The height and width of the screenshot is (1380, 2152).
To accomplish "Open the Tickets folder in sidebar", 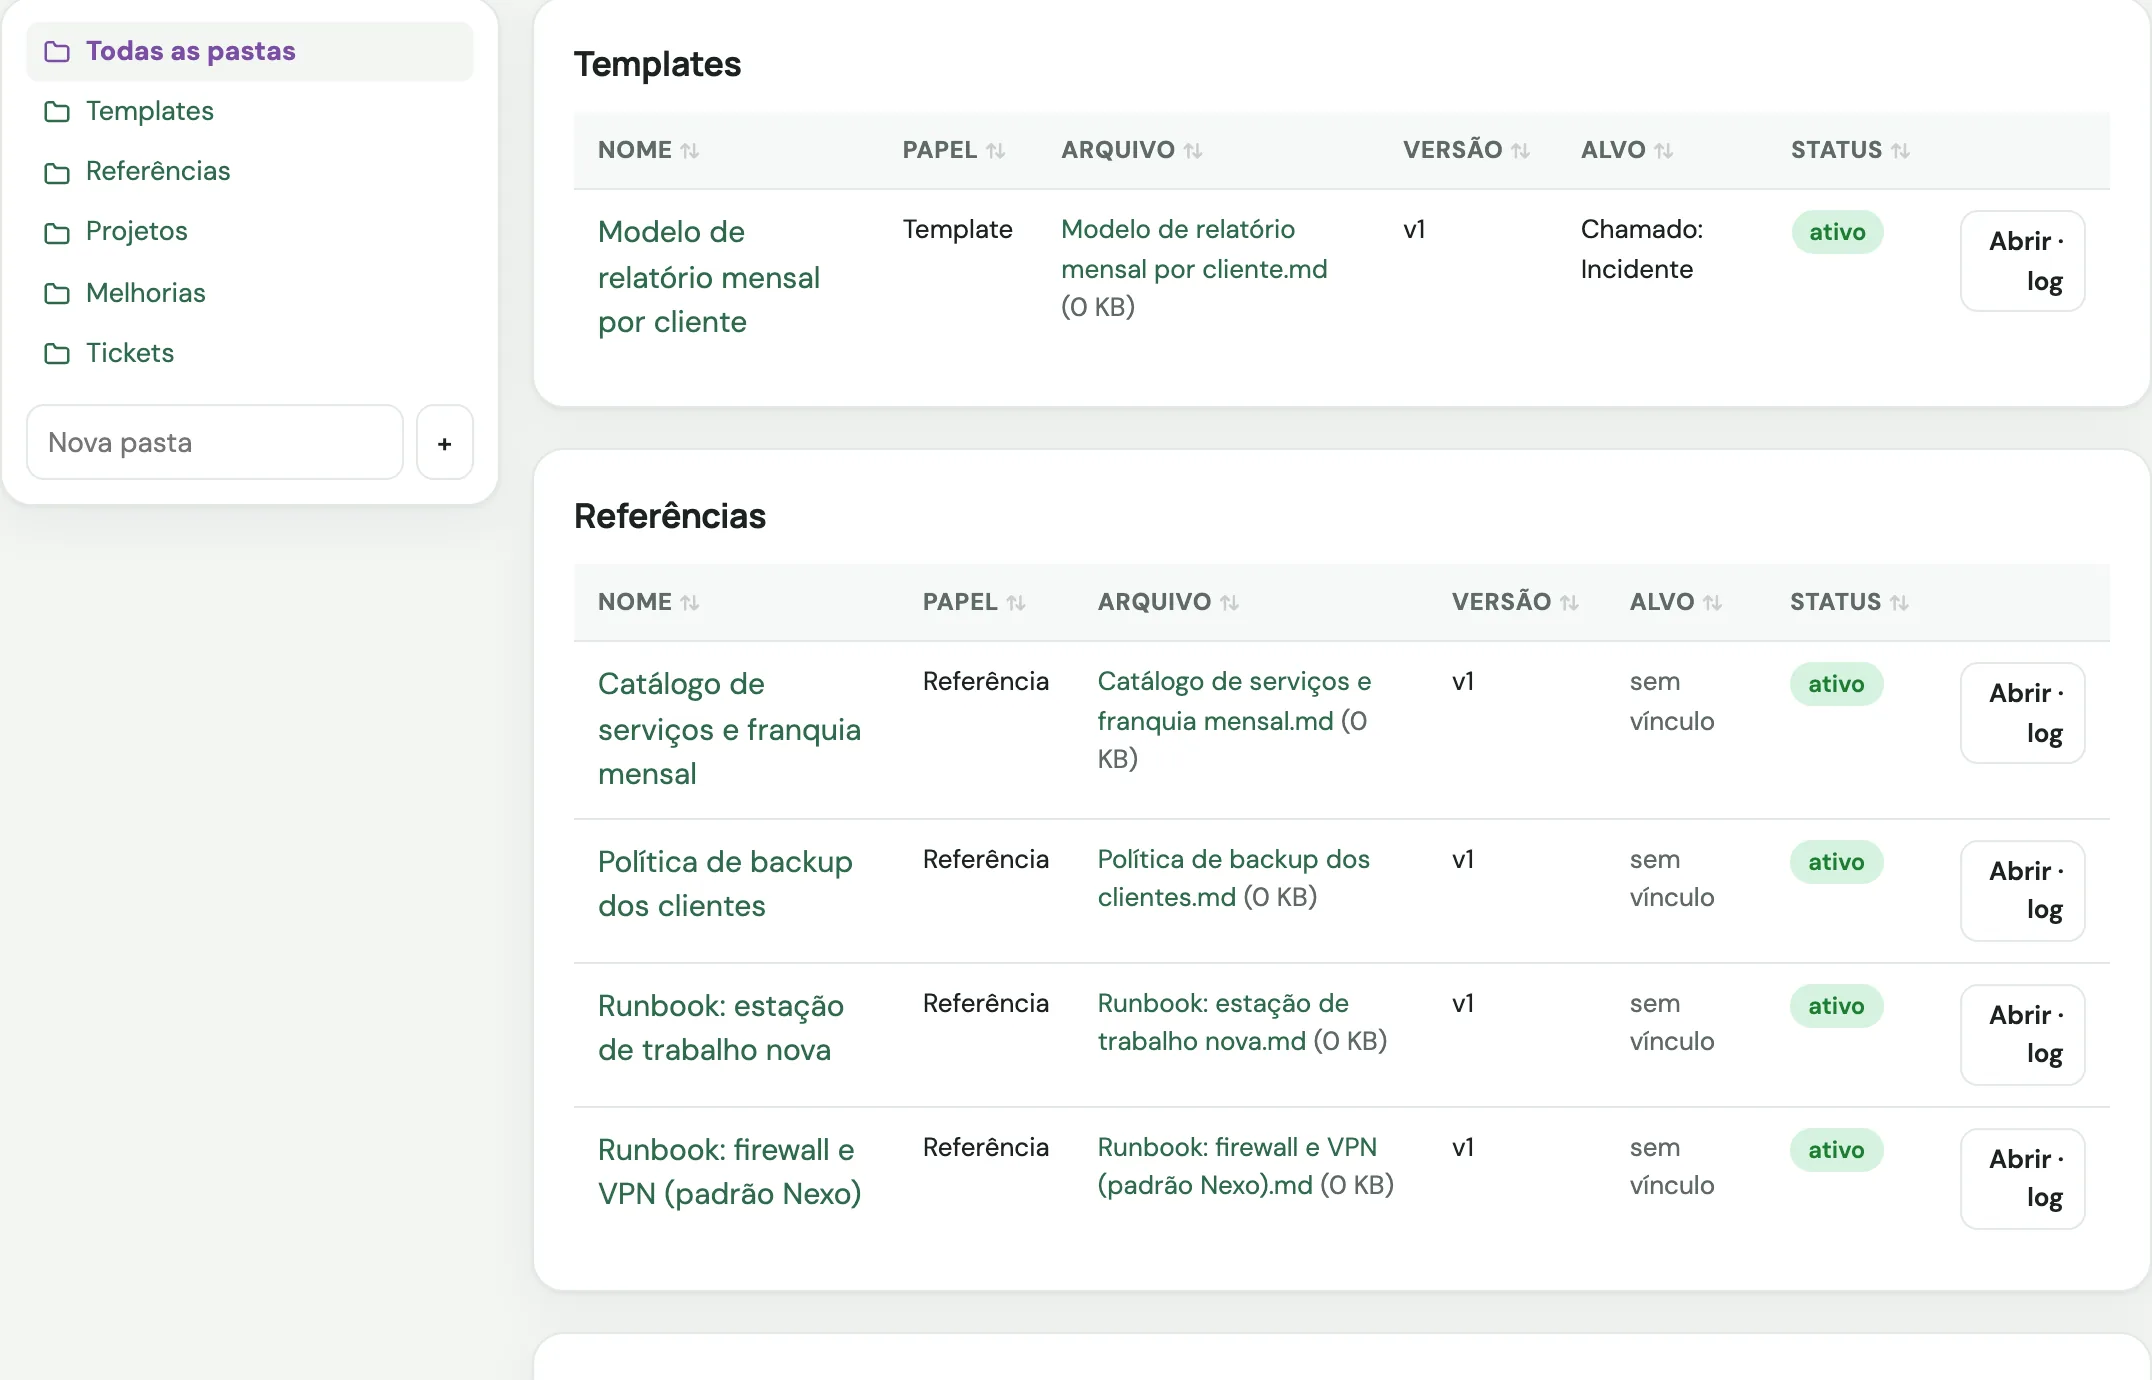I will pos(129,353).
